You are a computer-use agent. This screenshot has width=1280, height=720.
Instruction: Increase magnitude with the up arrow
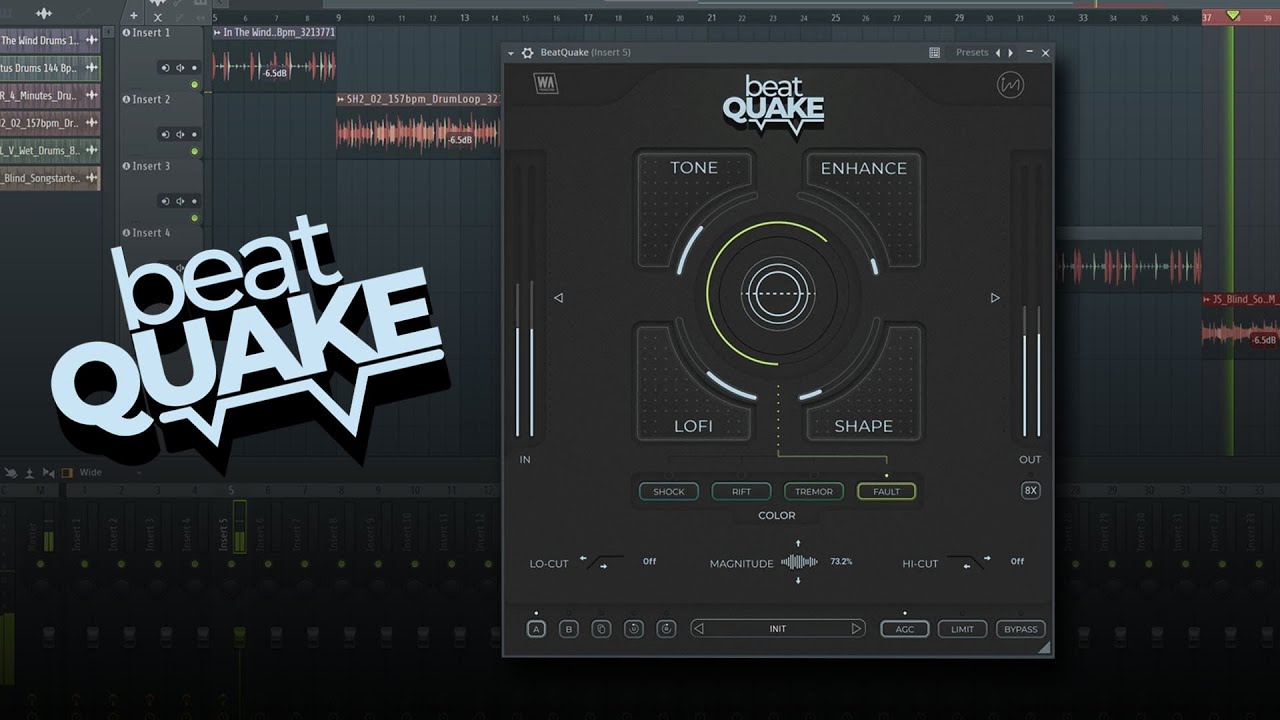798,543
